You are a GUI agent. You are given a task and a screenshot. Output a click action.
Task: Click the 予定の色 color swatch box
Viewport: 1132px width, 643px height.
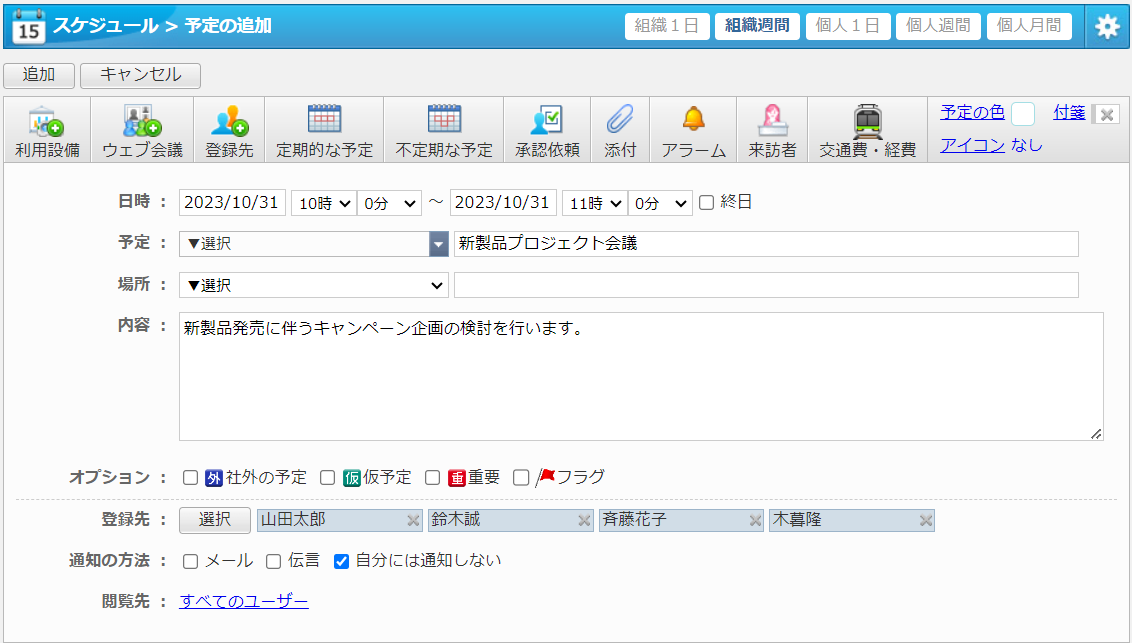click(1022, 114)
